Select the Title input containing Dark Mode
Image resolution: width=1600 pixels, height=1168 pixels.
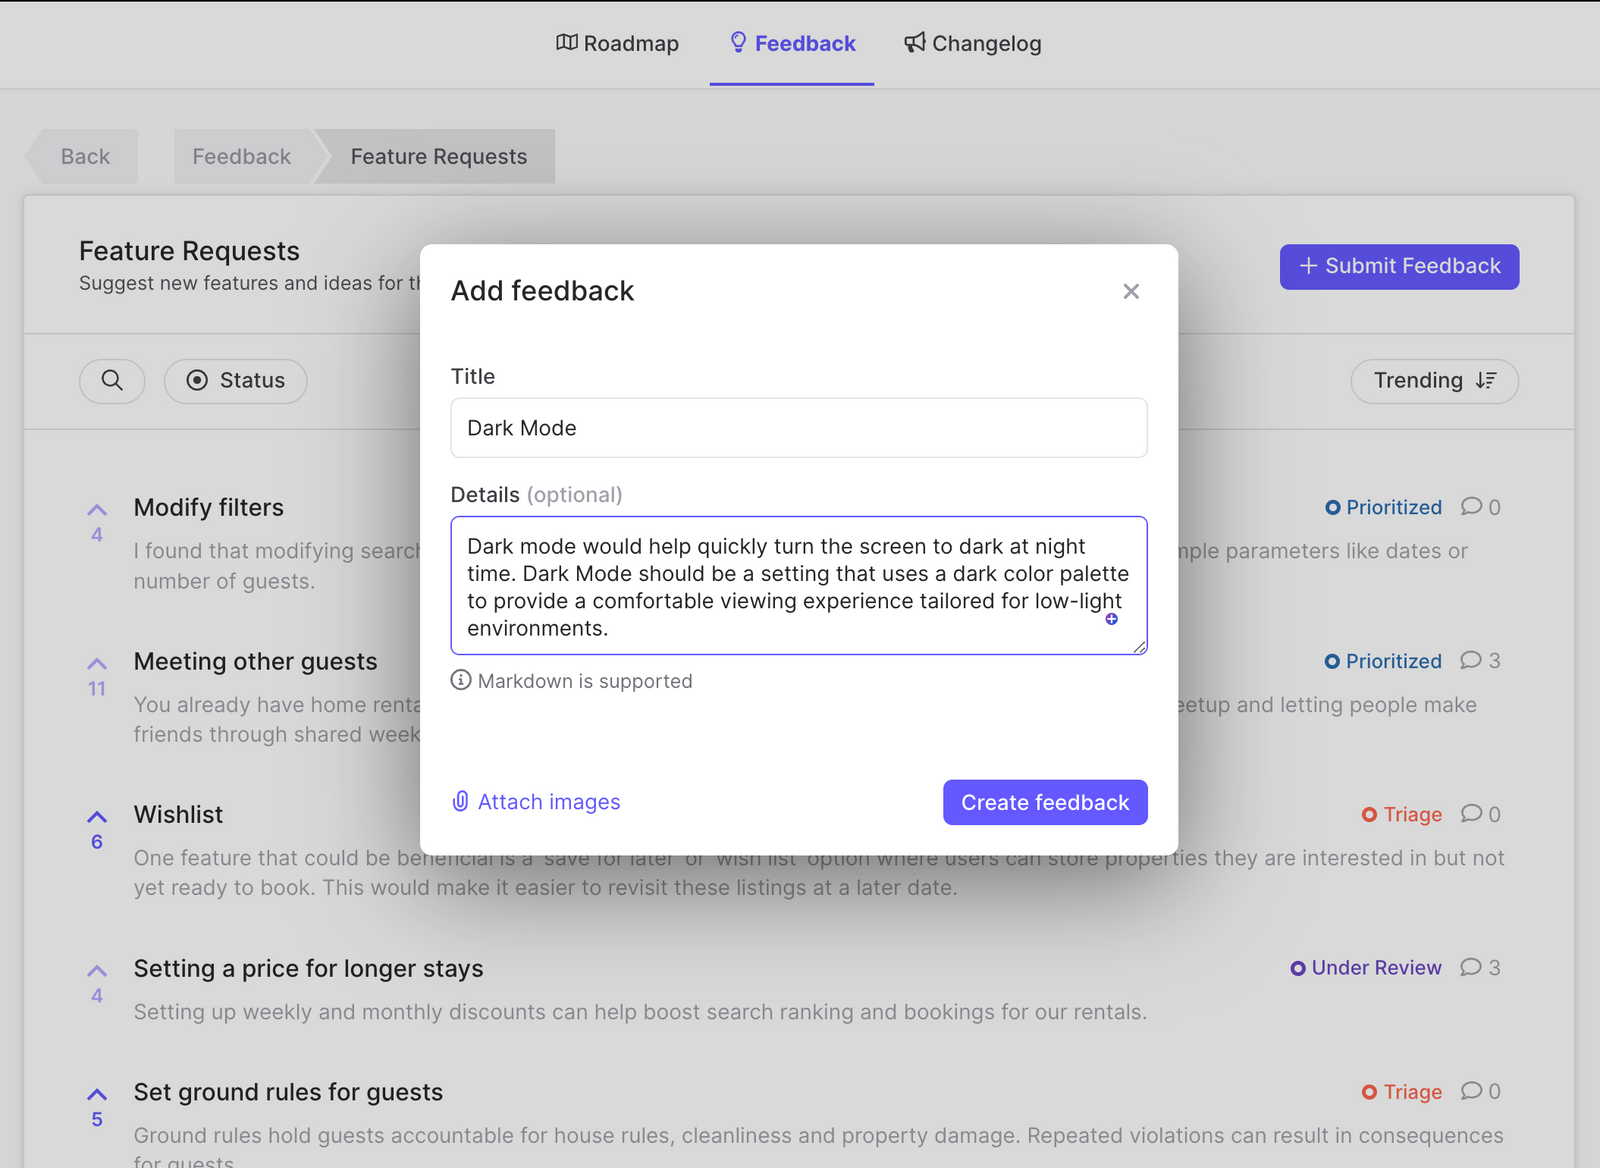[798, 428]
